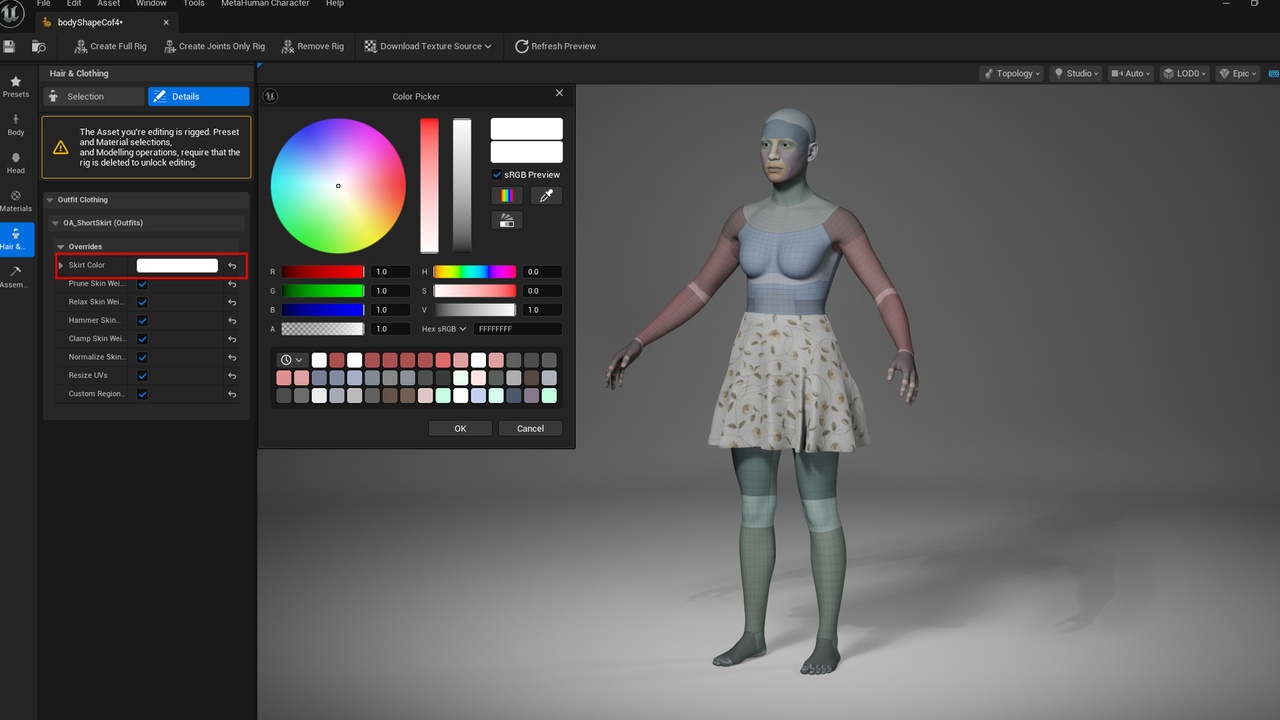1280x720 pixels.
Task: Click Remove Rig button
Action: pos(313,46)
